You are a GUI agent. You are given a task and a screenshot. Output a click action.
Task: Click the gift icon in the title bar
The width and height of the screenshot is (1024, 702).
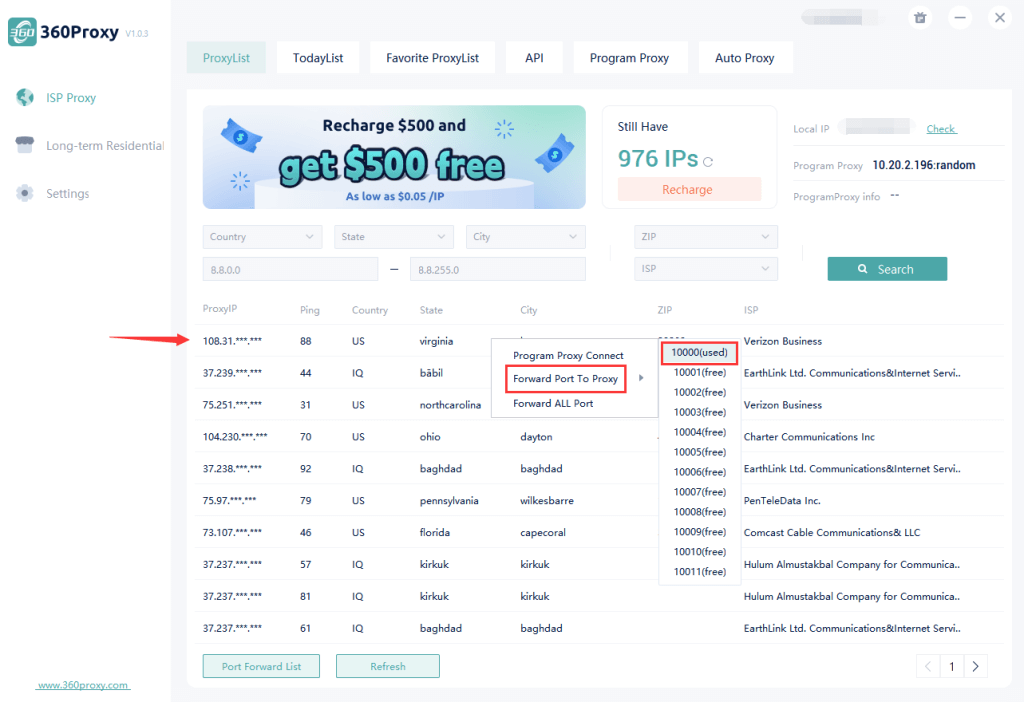[x=920, y=18]
